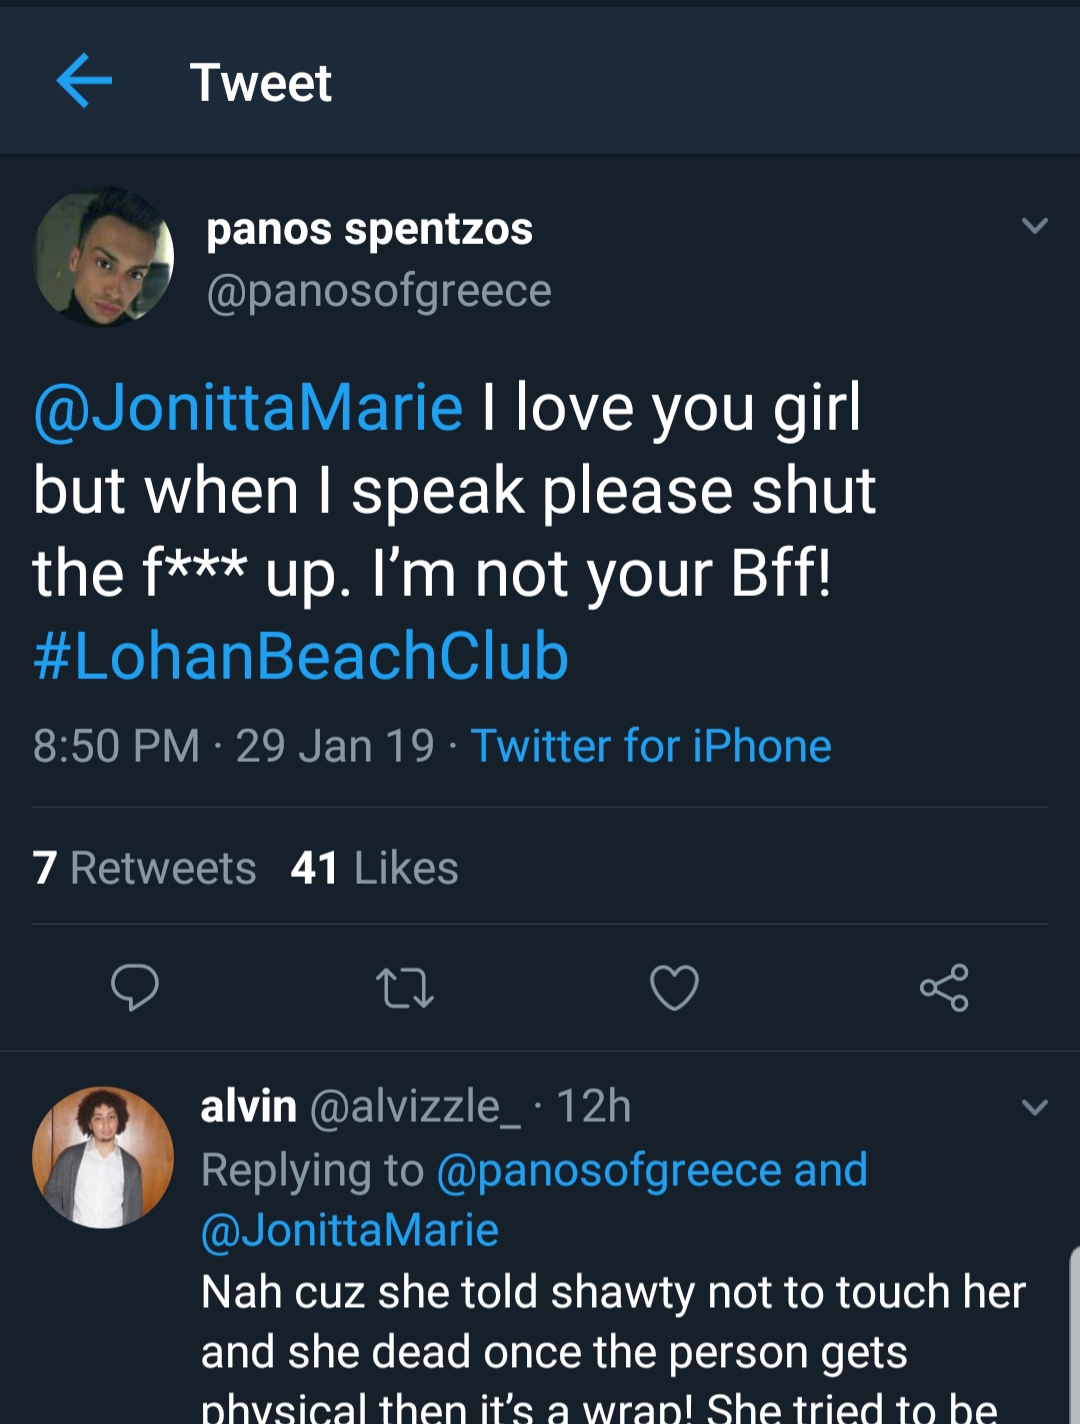Open the options chevron on panos's tweet

1035,226
